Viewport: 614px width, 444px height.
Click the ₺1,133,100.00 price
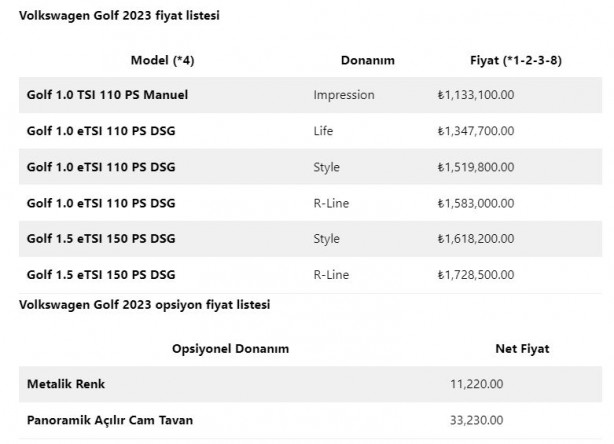[475, 95]
